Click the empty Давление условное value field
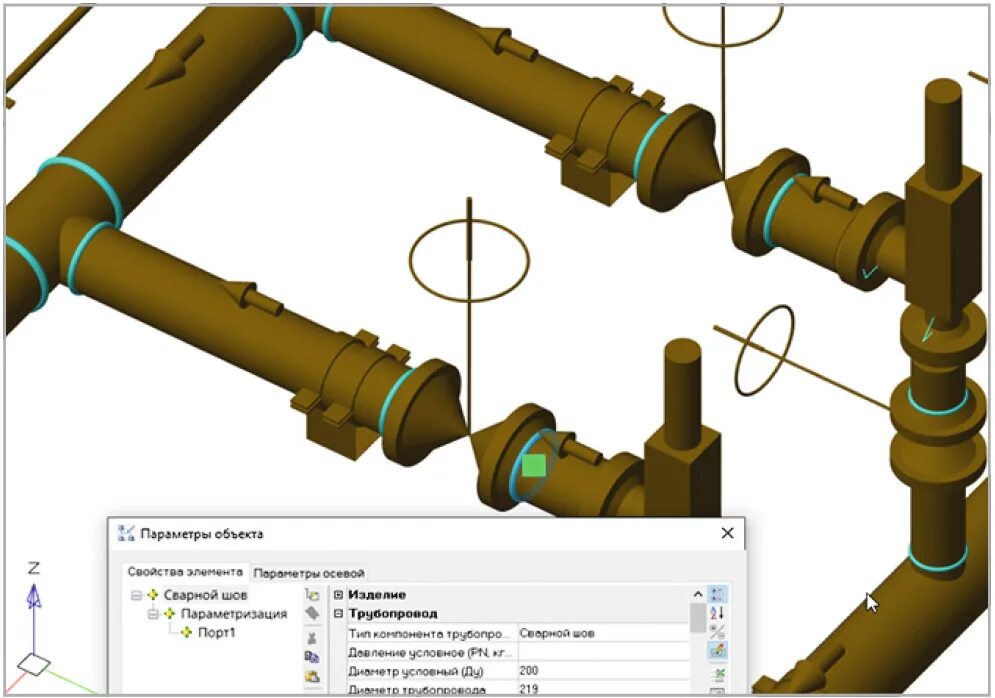The height and width of the screenshot is (698, 995). 603,652
